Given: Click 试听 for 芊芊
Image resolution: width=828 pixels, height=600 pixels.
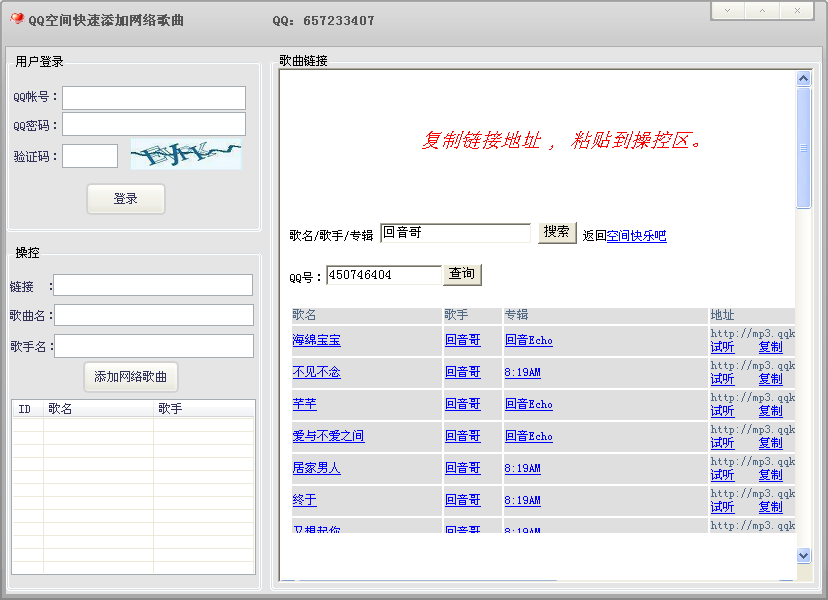Looking at the screenshot, I should click(722, 411).
